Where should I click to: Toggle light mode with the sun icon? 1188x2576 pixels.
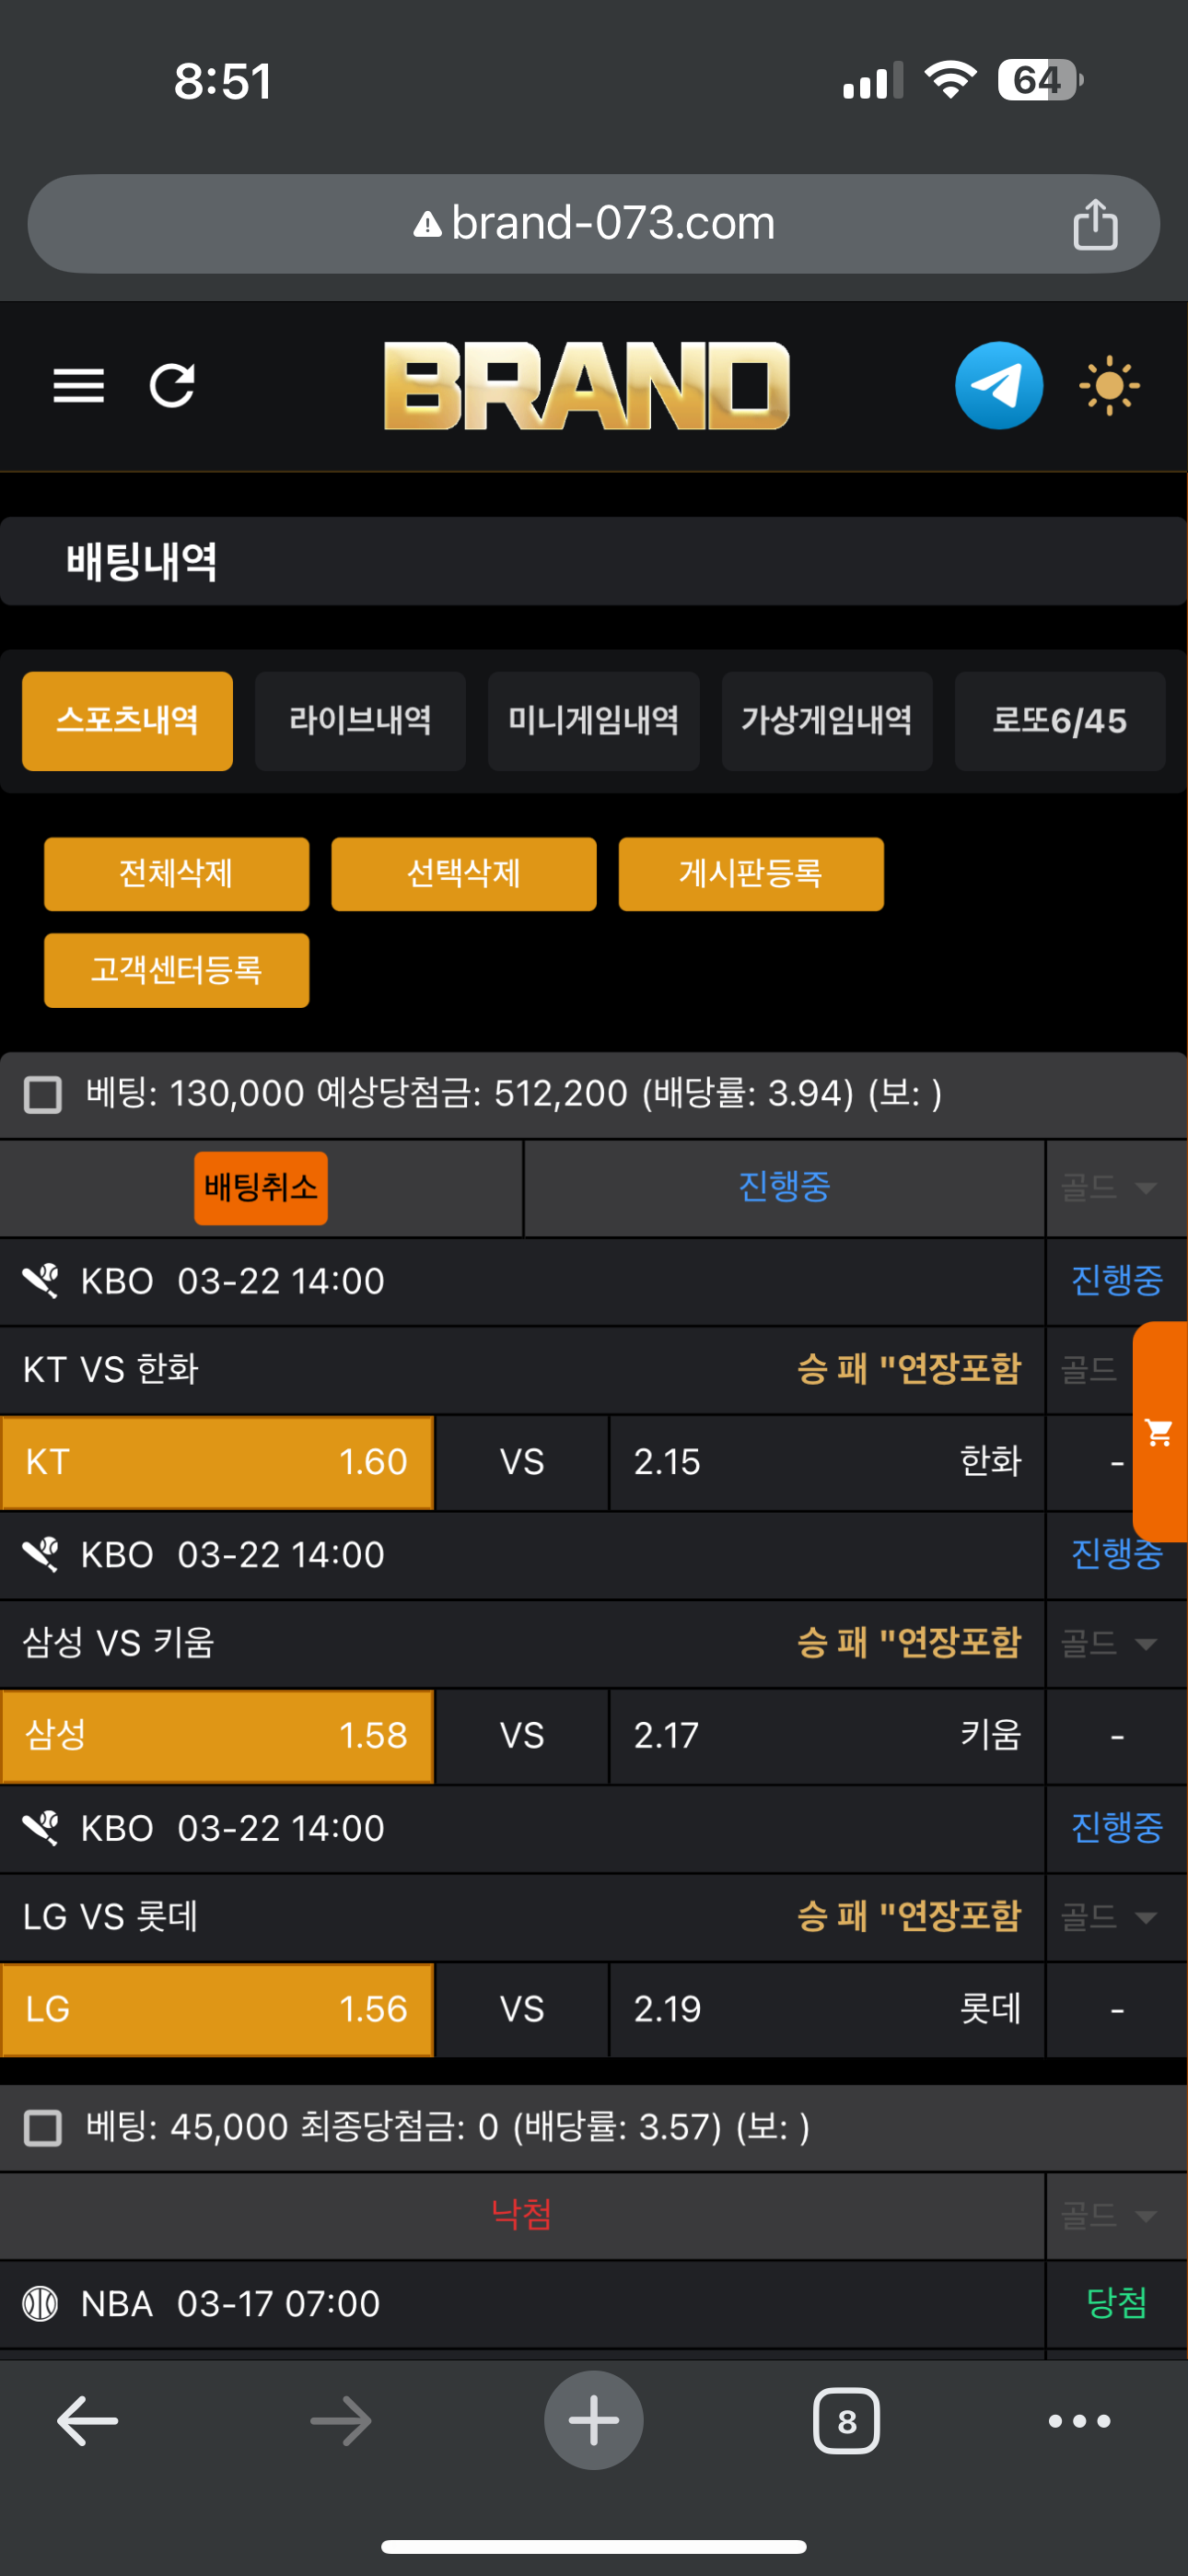point(1108,386)
